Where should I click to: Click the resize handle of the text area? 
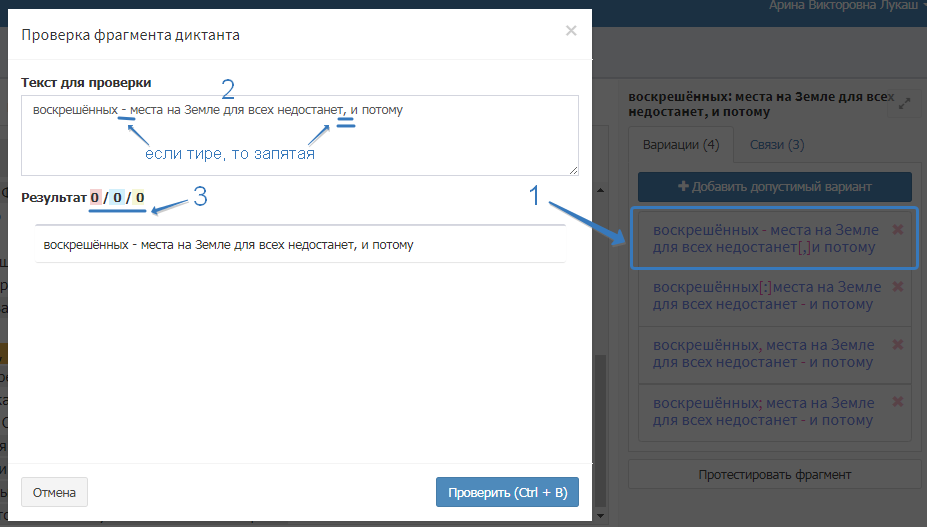tap(573, 170)
